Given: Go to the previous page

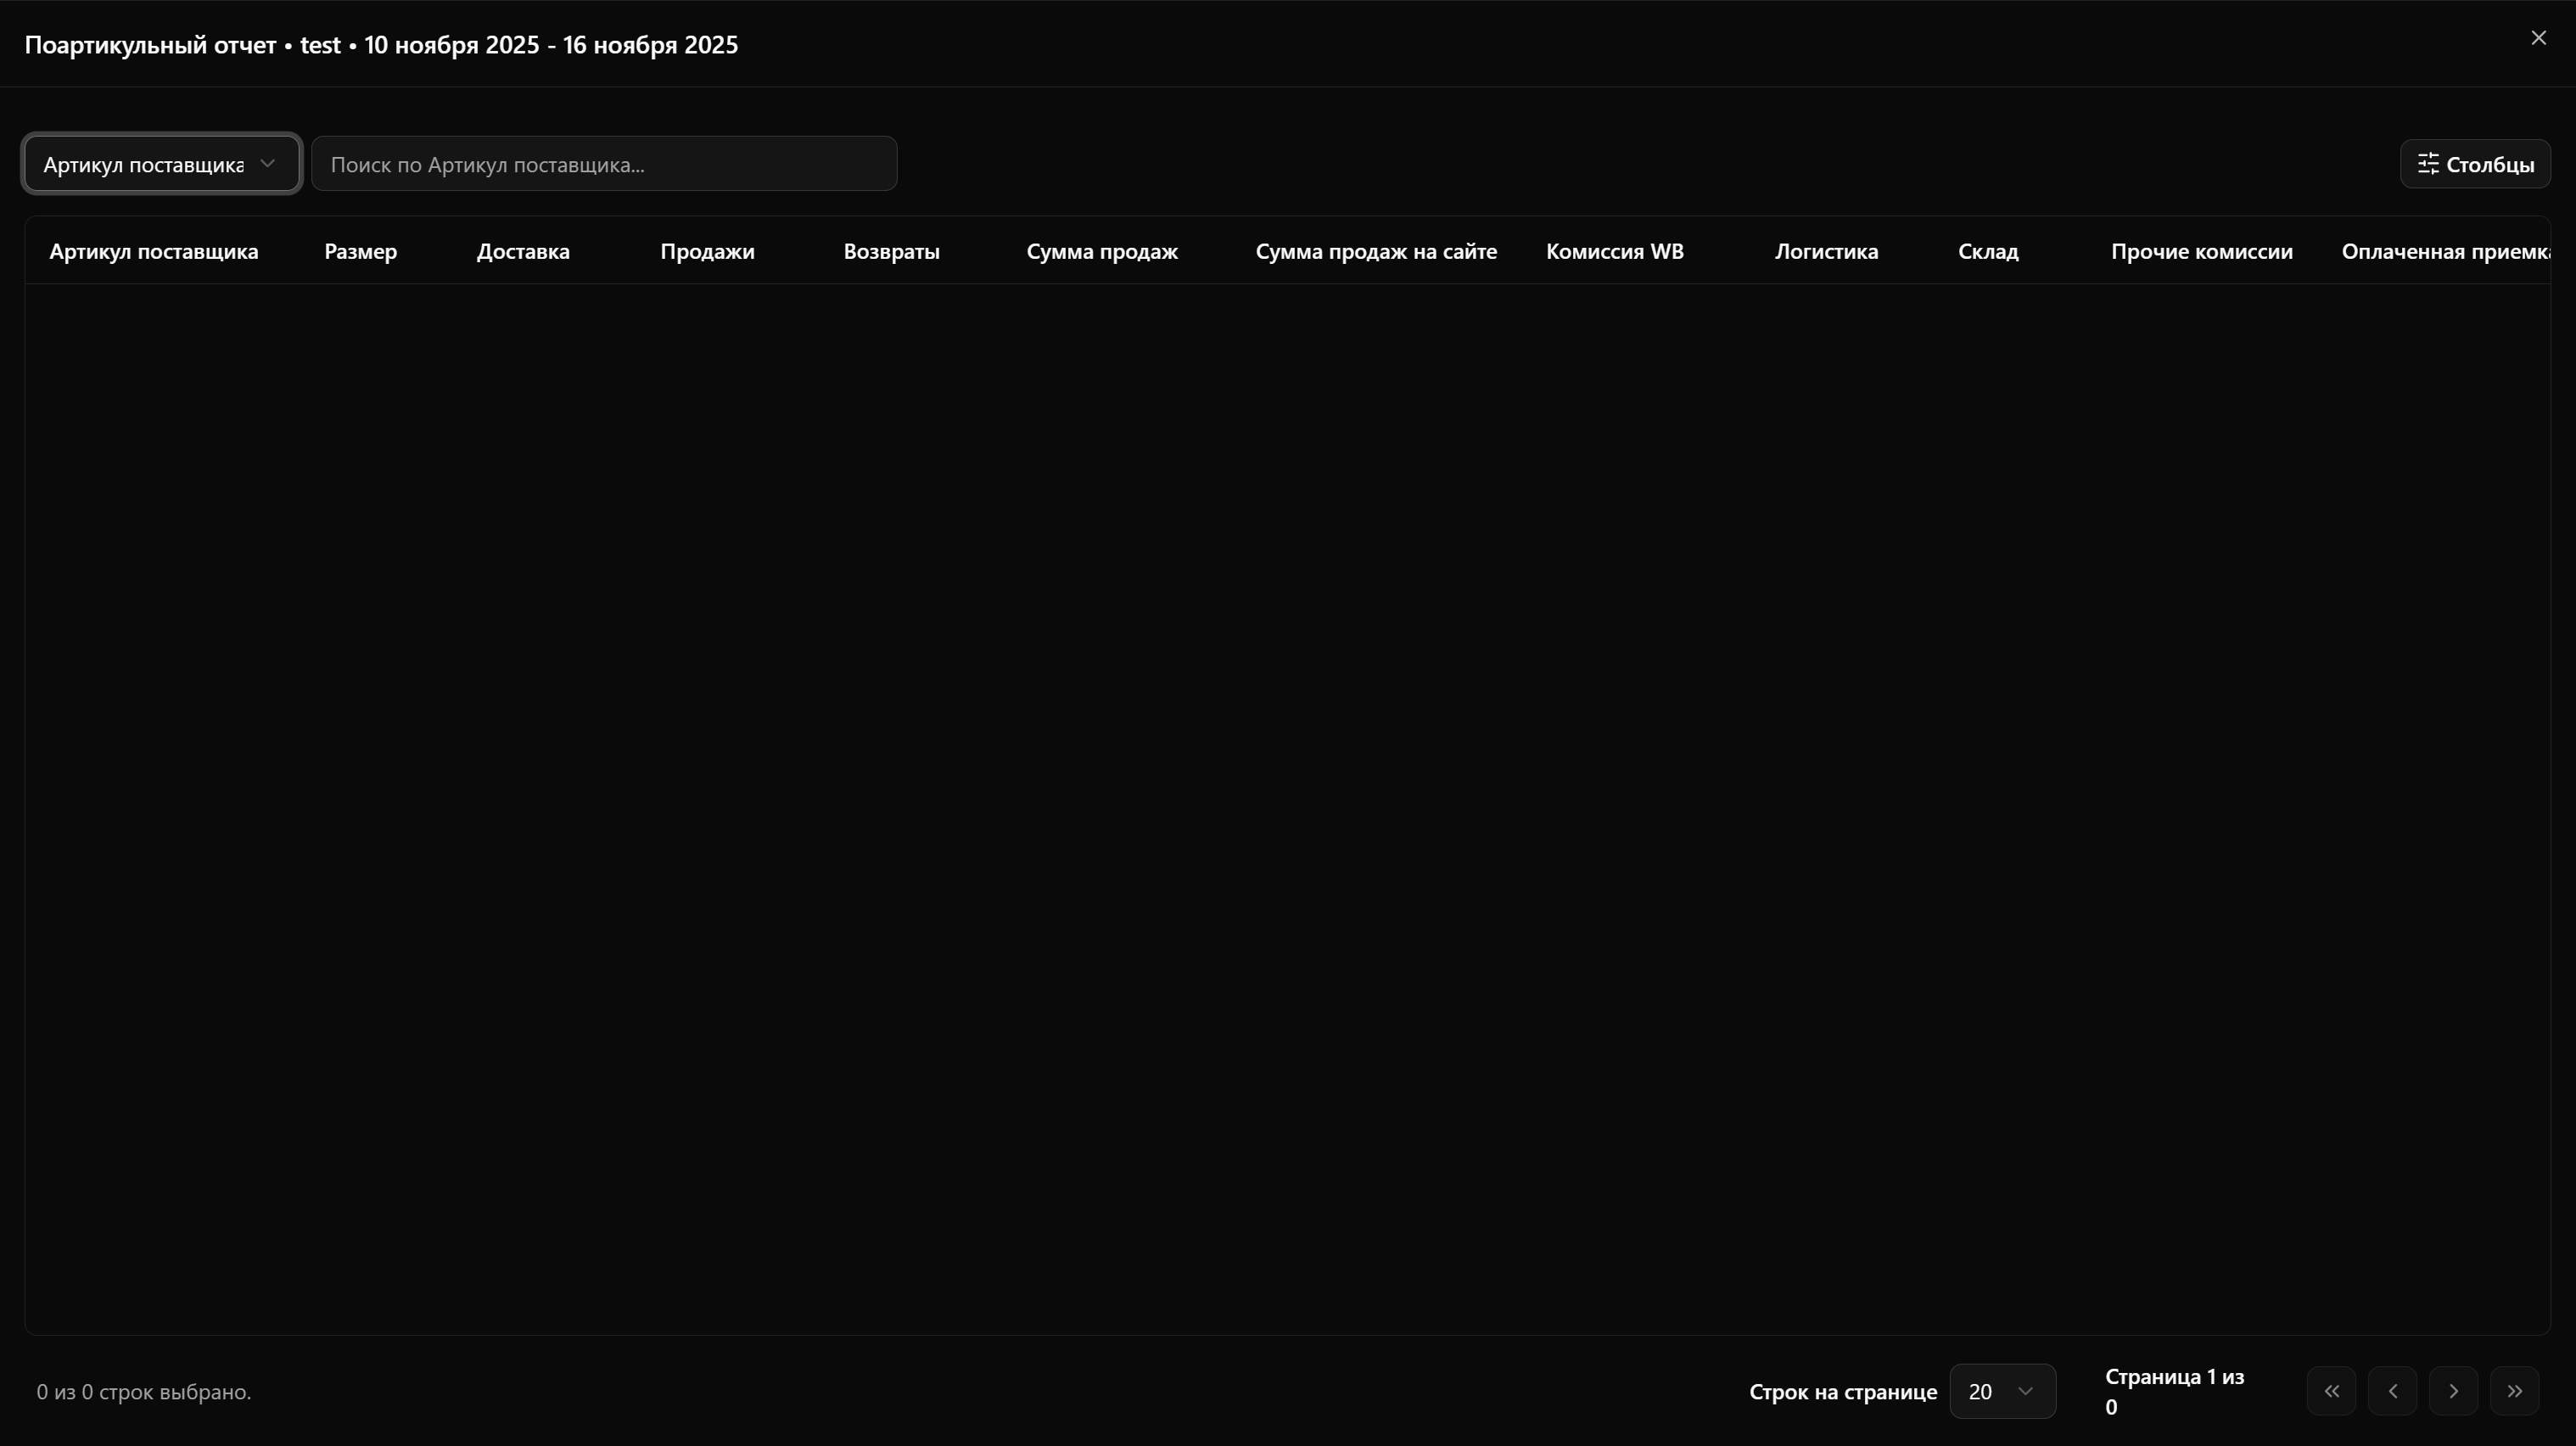Looking at the screenshot, I should click(x=2392, y=1391).
